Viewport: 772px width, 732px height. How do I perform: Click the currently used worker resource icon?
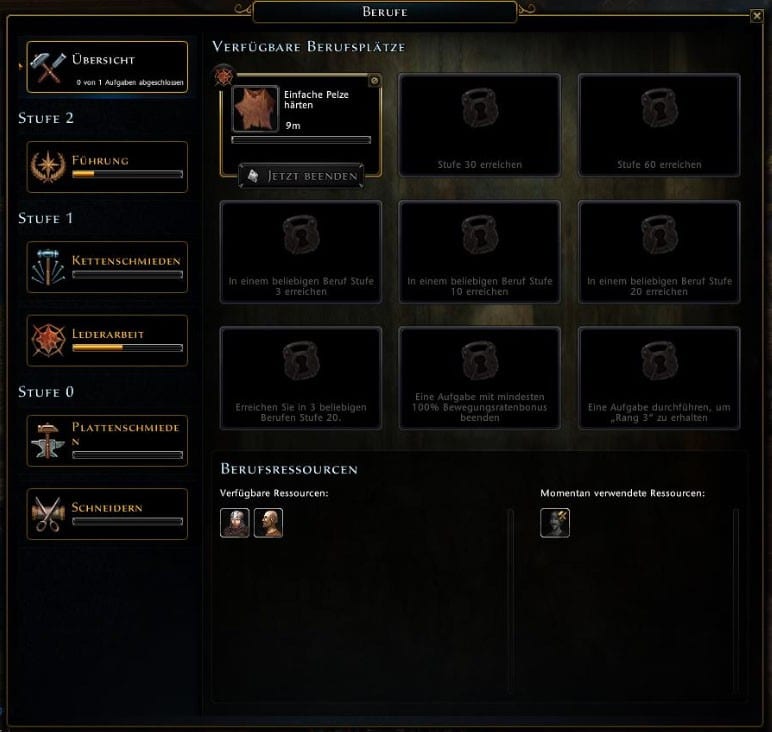tap(555, 523)
